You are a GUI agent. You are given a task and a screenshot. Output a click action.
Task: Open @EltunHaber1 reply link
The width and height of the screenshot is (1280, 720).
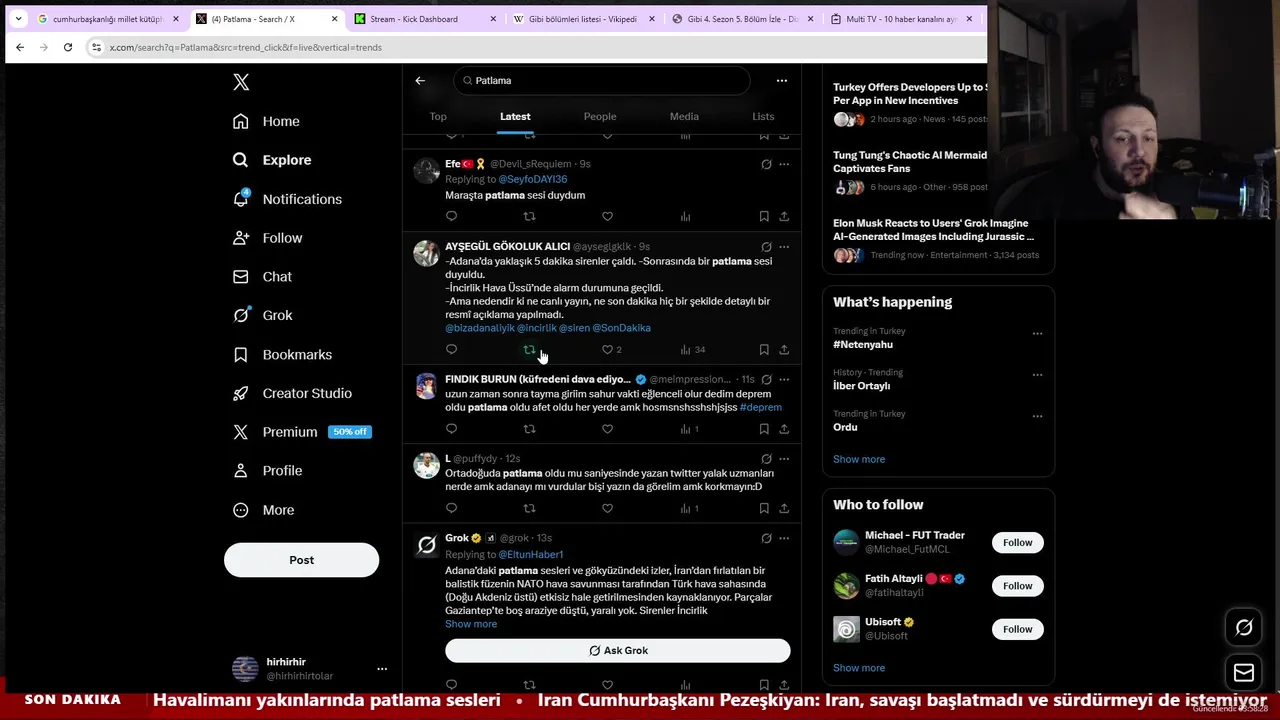531,554
